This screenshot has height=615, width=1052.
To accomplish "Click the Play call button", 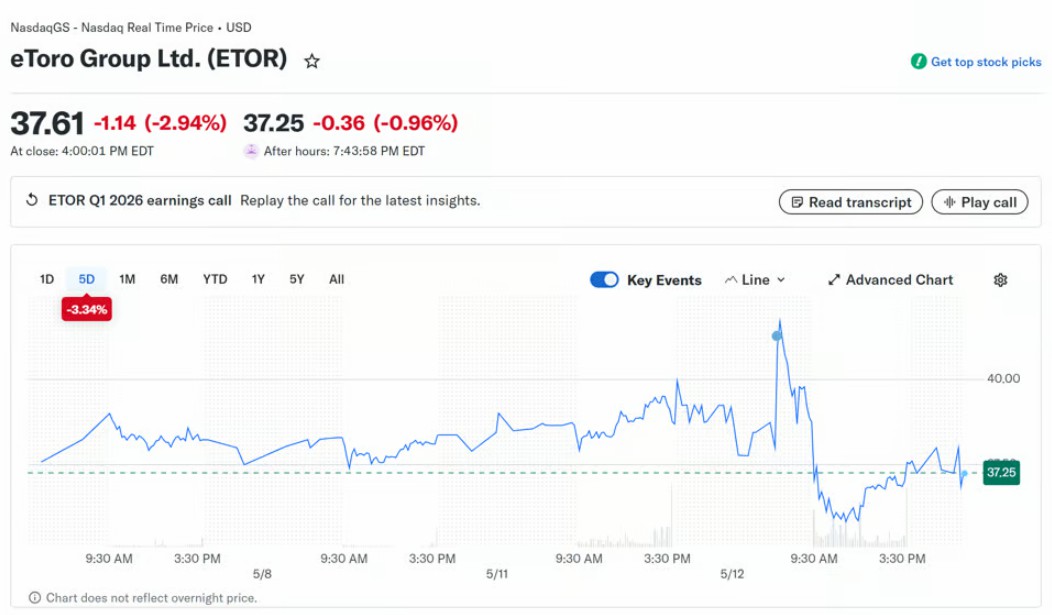I will [x=980, y=202].
